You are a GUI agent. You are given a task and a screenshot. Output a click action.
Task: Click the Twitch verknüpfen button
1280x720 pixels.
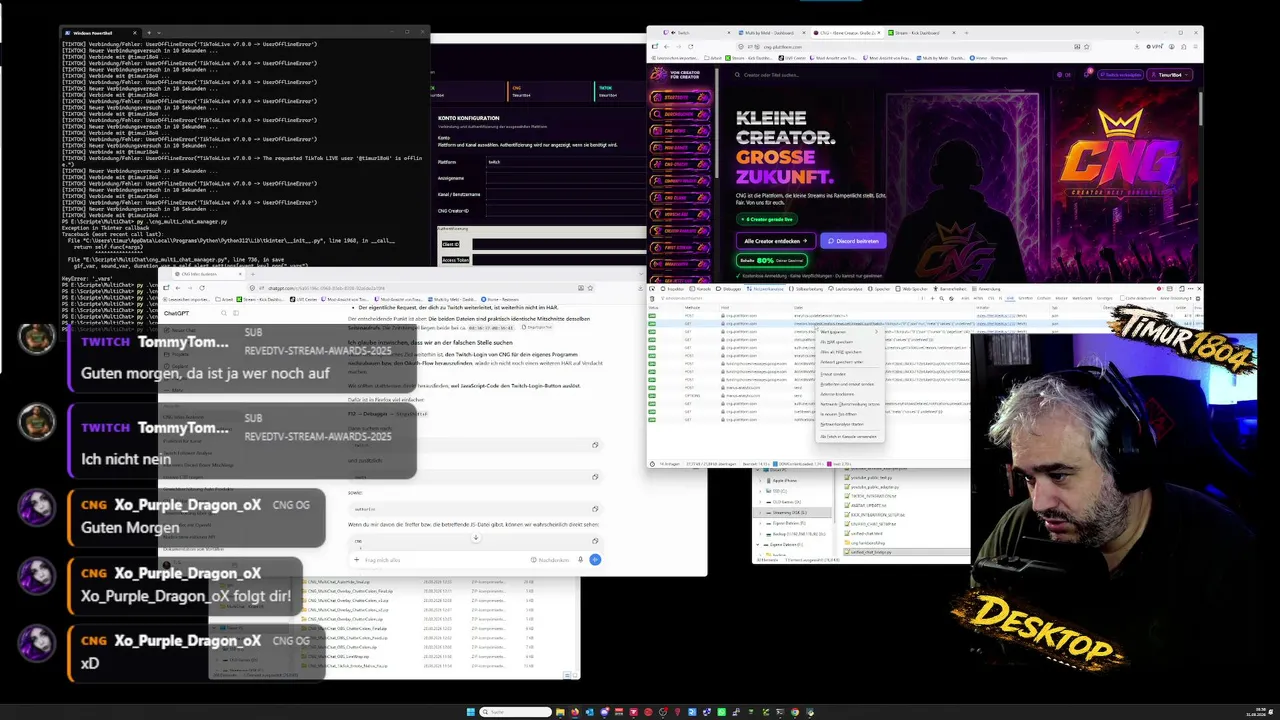pyautogui.click(x=1120, y=74)
